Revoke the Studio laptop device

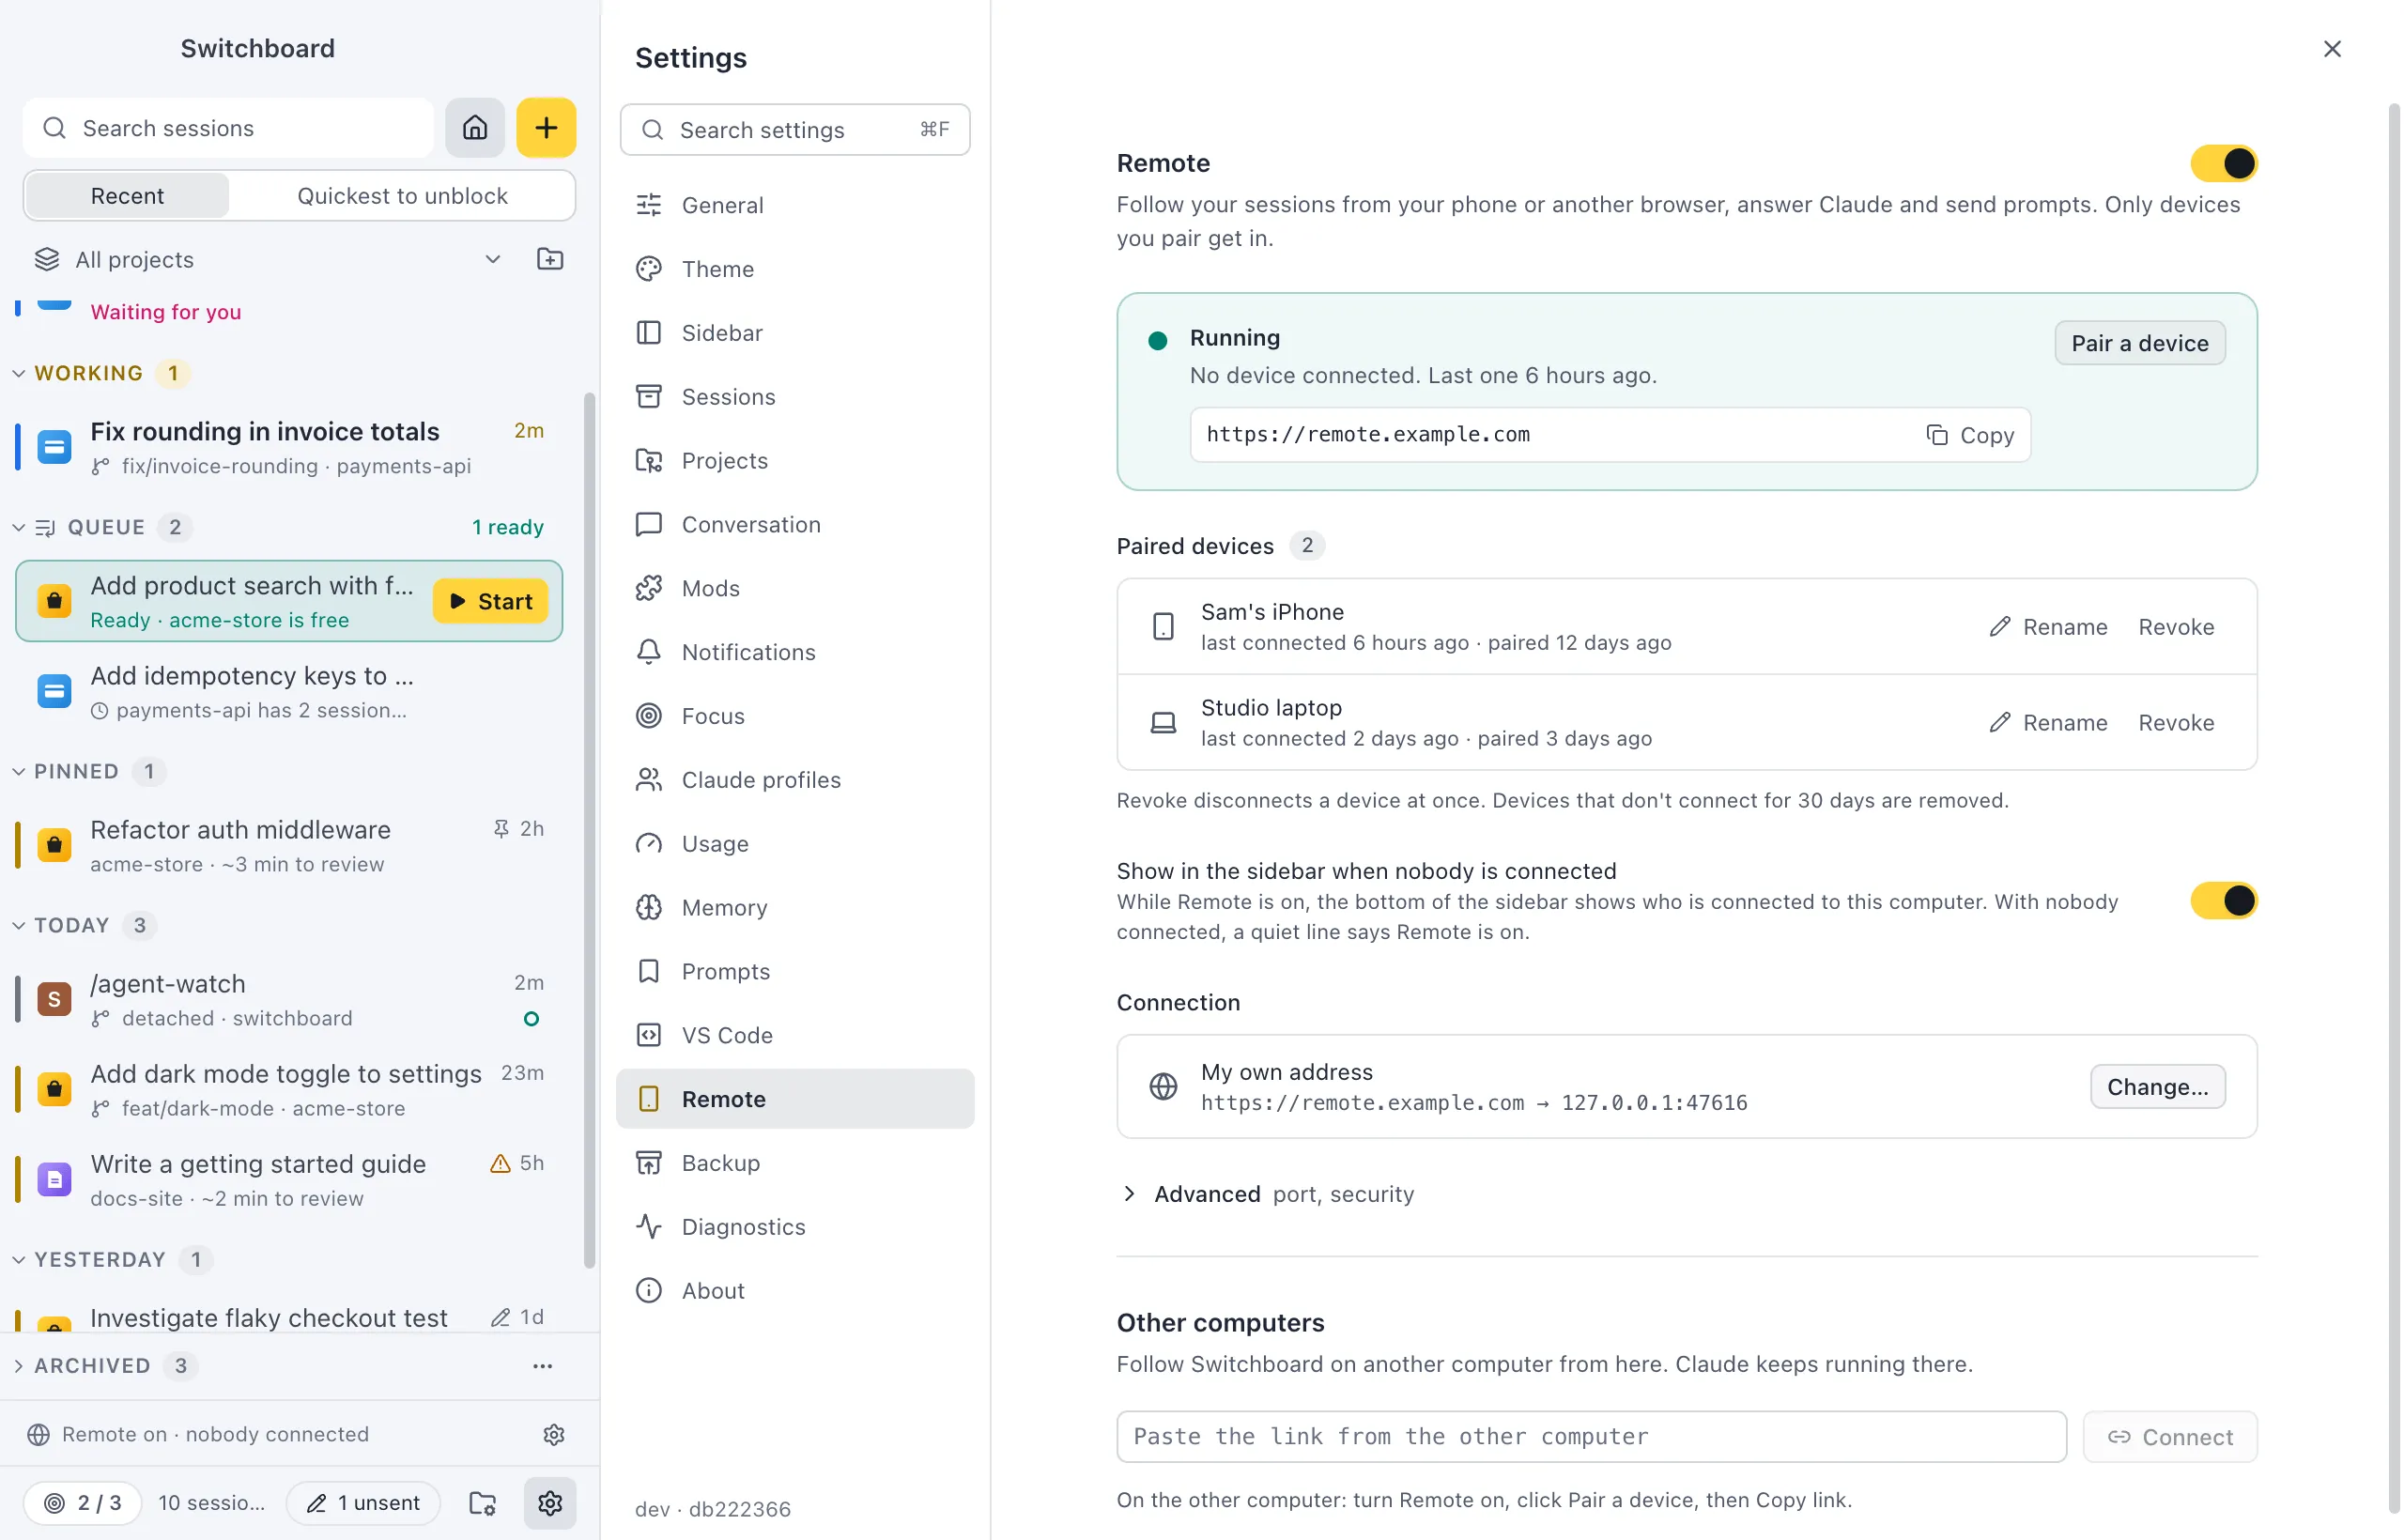(2176, 722)
